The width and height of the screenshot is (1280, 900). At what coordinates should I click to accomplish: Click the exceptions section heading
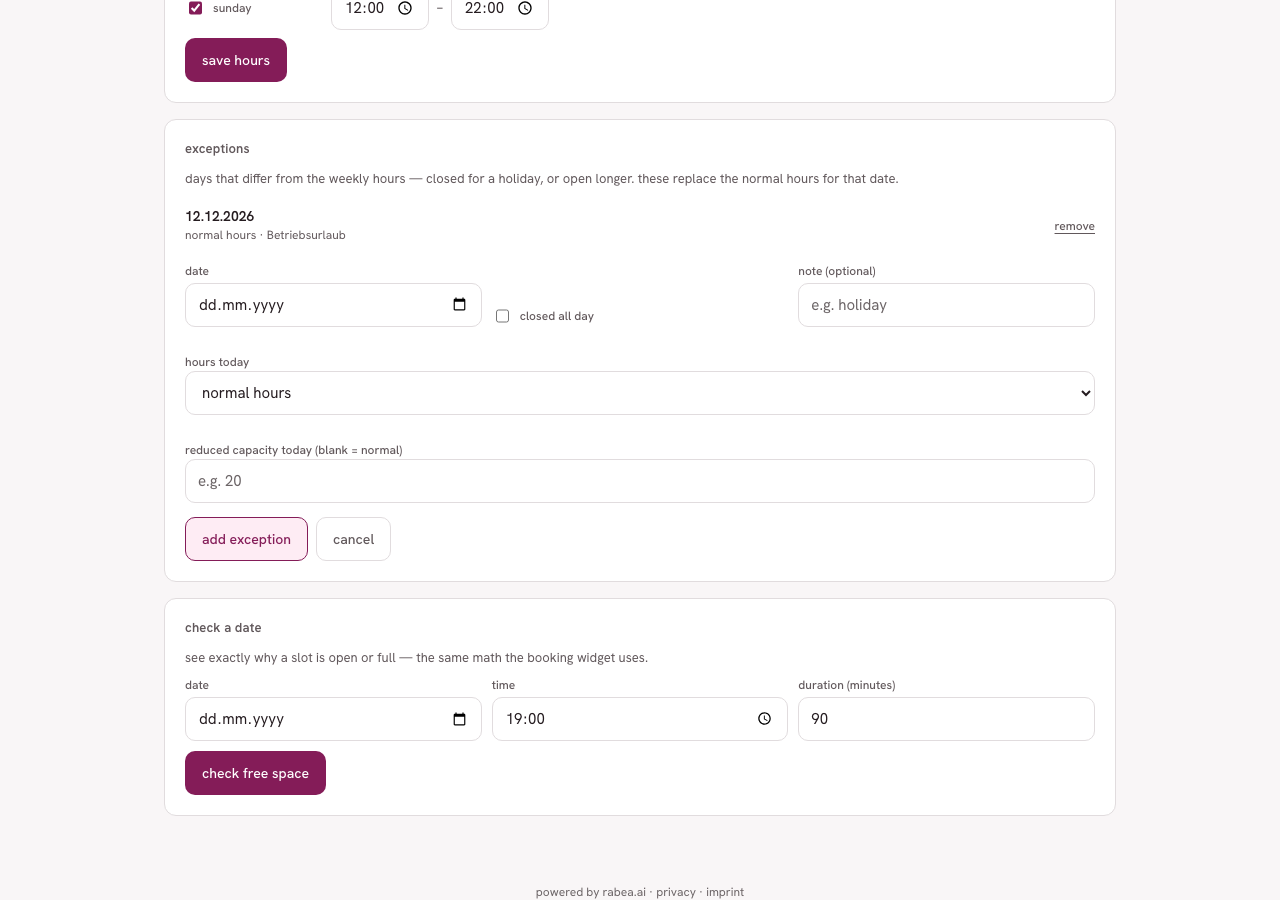(217, 148)
